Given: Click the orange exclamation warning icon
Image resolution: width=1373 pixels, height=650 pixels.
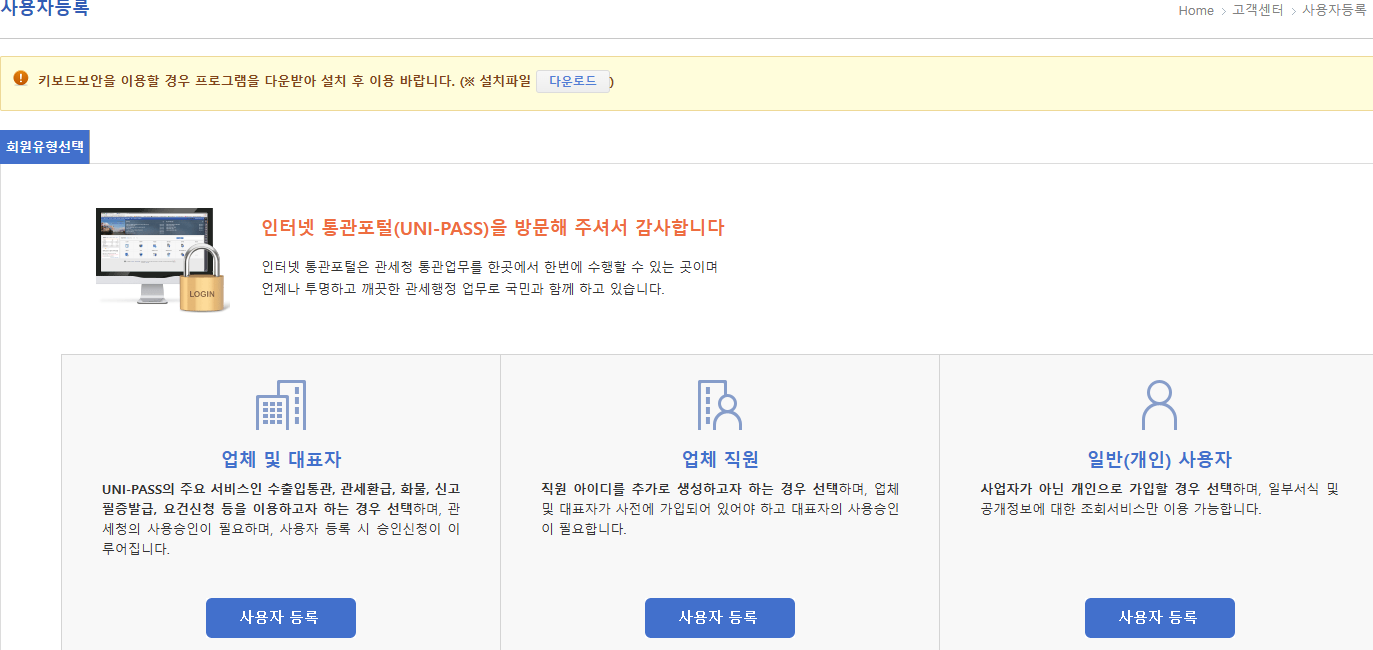Looking at the screenshot, I should point(21,79).
